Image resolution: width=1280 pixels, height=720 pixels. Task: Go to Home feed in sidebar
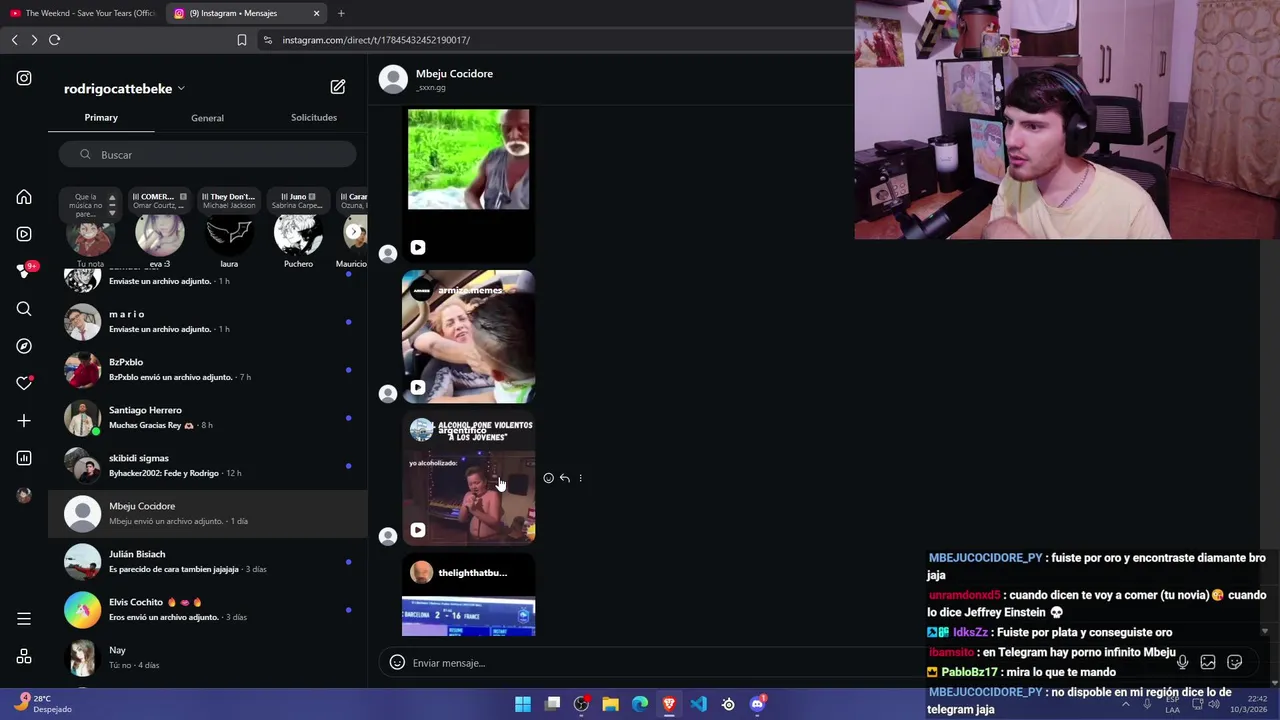click(x=24, y=197)
